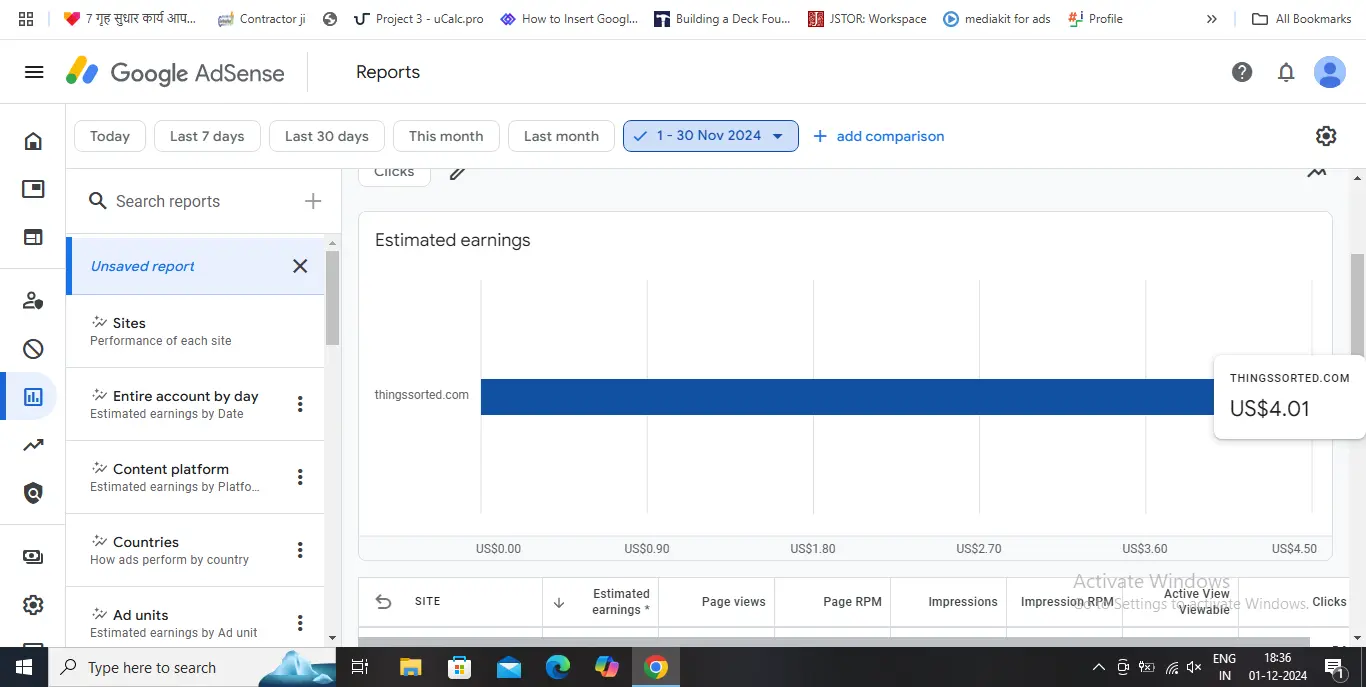Viewport: 1366px width, 687px height.
Task: Expand the 1 - 30 Nov 2024 date dropdown
Action: point(778,136)
